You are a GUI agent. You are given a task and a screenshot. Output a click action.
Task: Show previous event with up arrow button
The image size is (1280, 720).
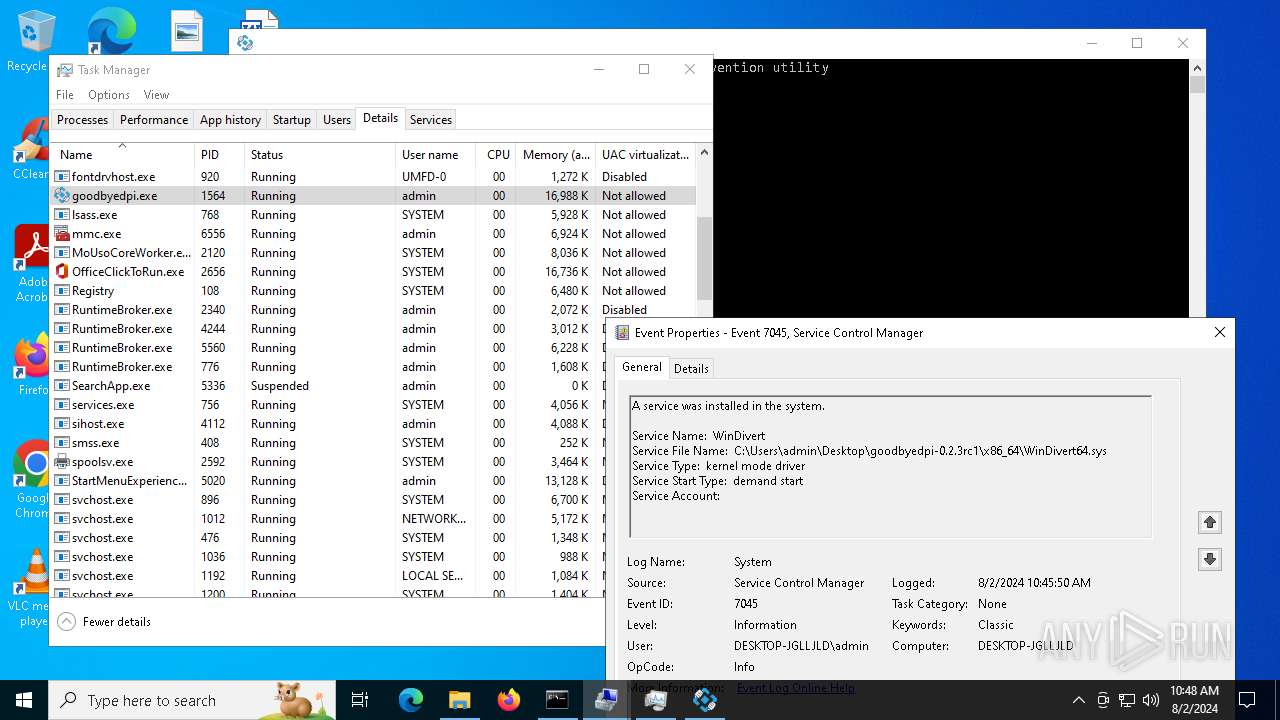click(x=1210, y=522)
